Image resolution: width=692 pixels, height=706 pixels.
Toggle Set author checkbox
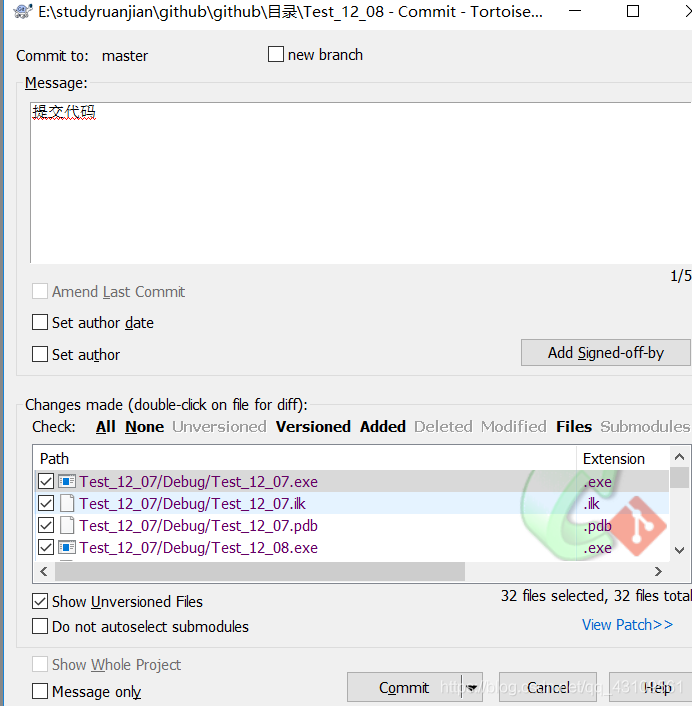click(x=40, y=354)
